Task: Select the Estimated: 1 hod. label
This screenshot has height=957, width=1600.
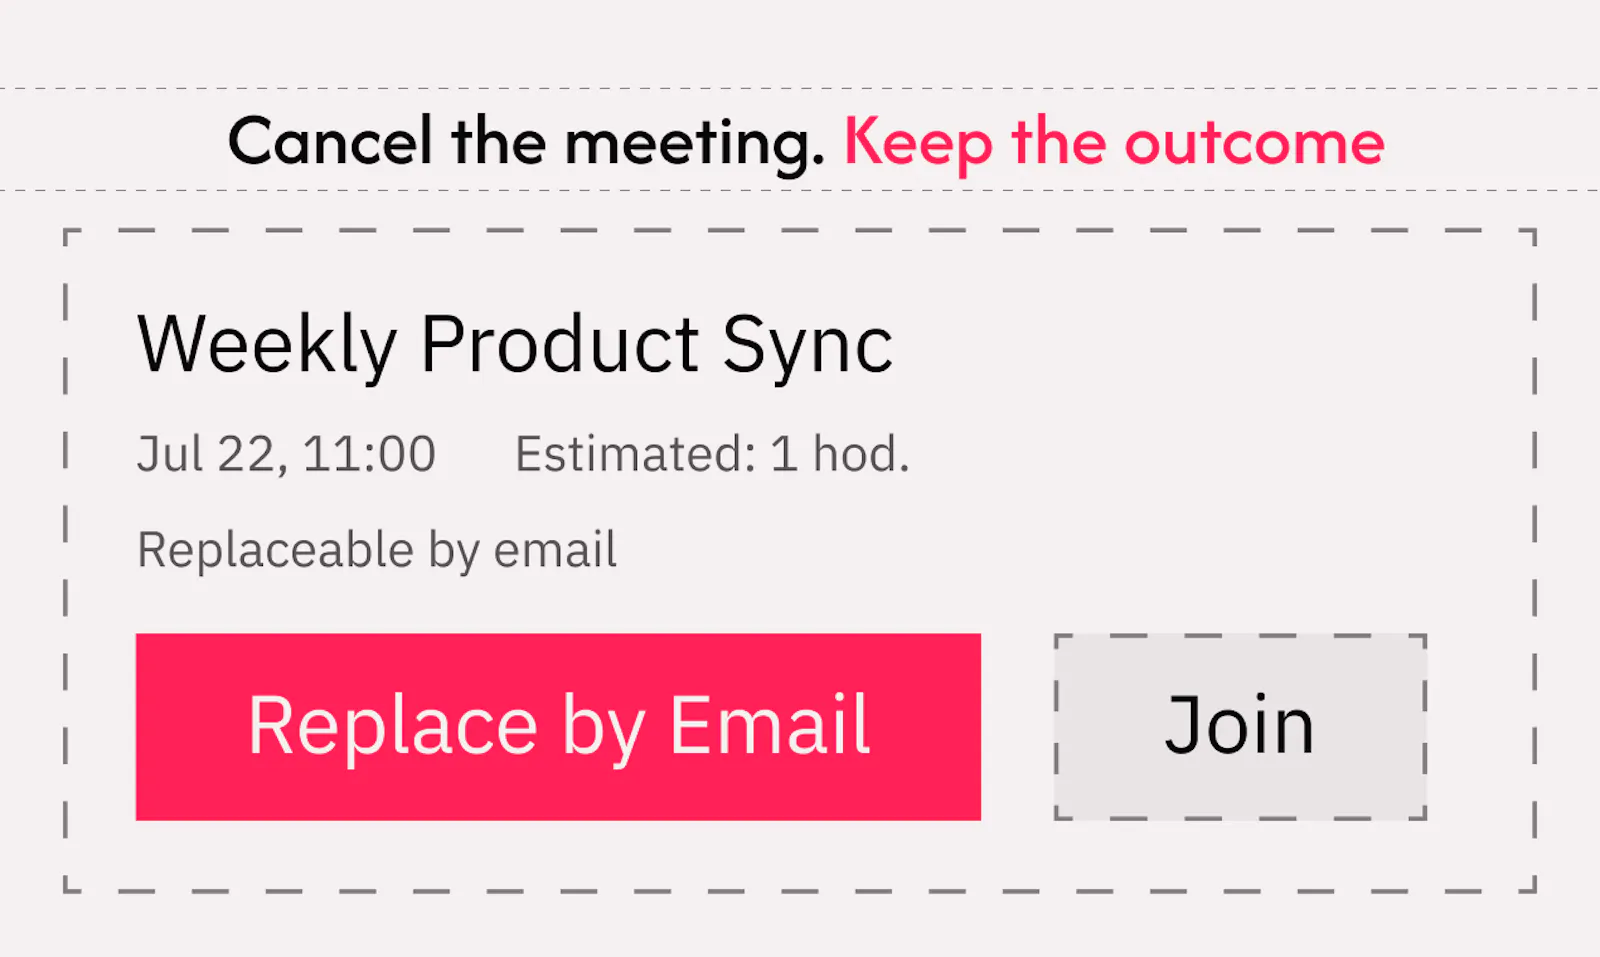Action: [x=712, y=455]
